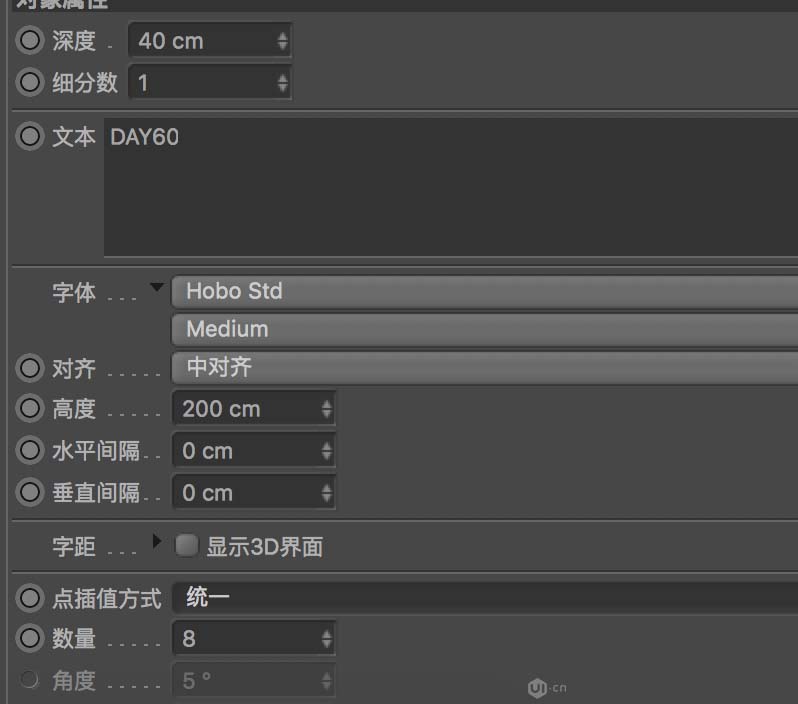Click keyframe circle beside 细分数
798x704 pixels.
point(31,82)
